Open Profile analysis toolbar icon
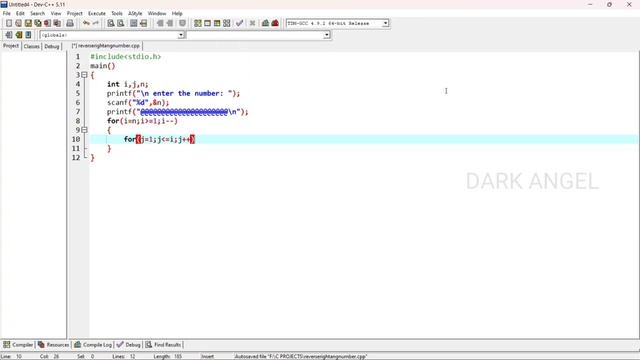 pyautogui.click(x=265, y=23)
